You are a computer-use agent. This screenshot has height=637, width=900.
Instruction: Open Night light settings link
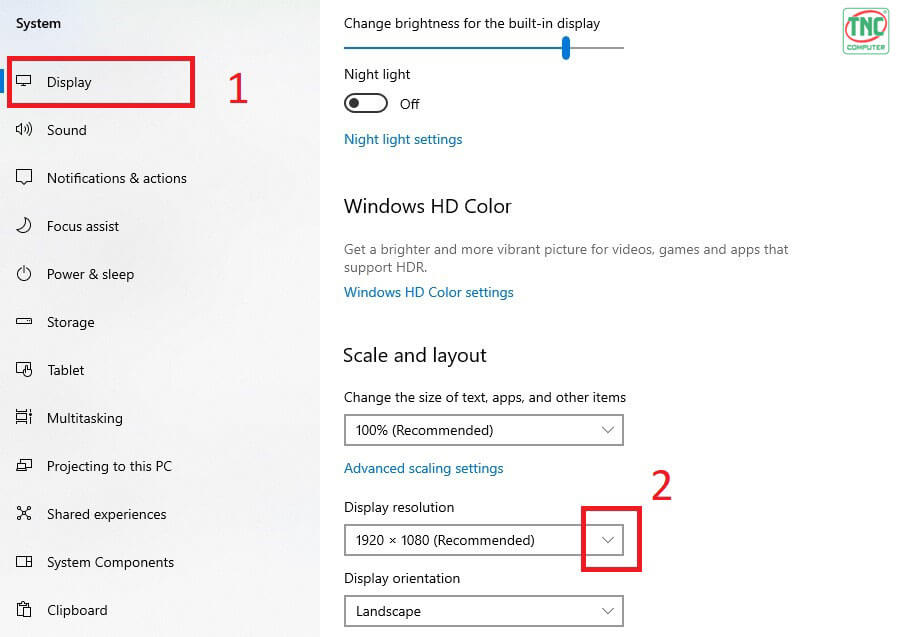pos(403,139)
